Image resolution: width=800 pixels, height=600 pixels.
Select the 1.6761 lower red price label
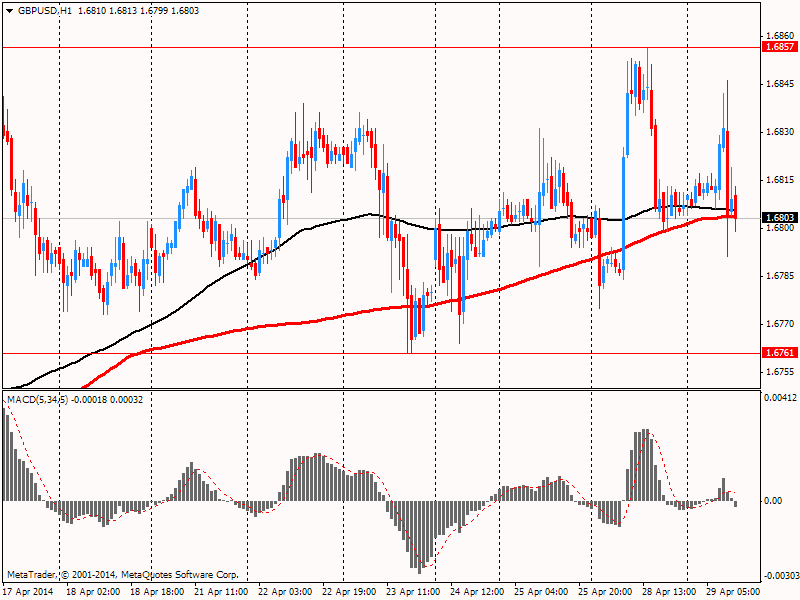click(x=780, y=353)
